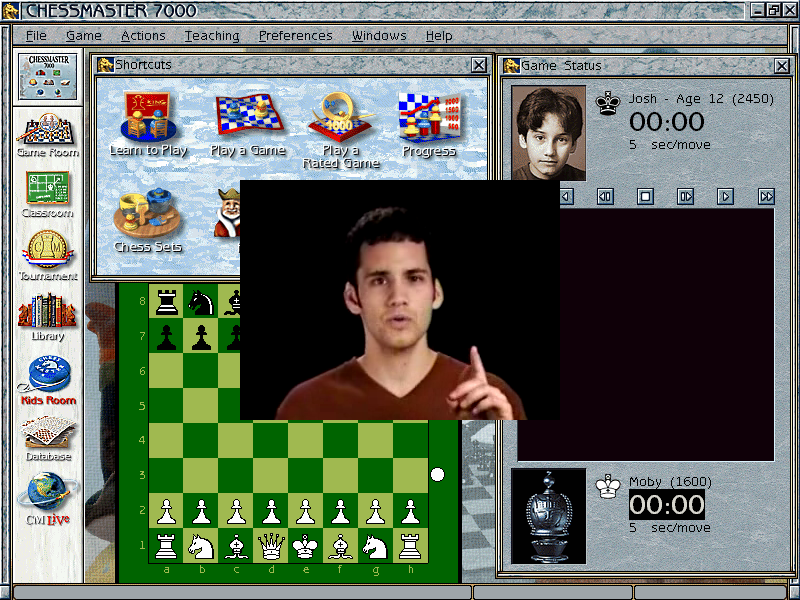
Task: Close the Game Status window
Action: coord(782,65)
